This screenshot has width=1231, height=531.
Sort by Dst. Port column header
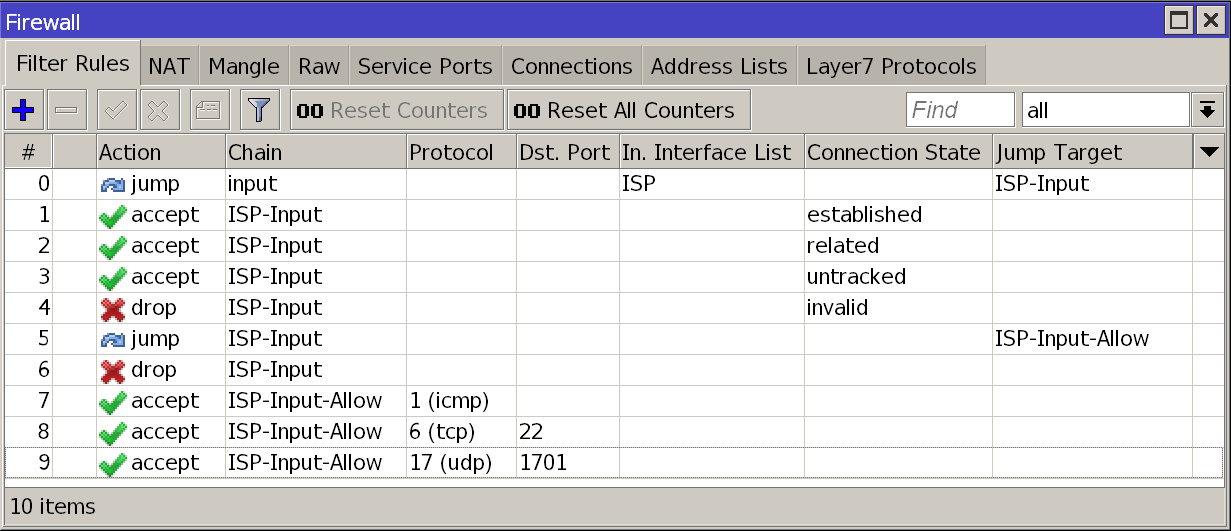567,152
